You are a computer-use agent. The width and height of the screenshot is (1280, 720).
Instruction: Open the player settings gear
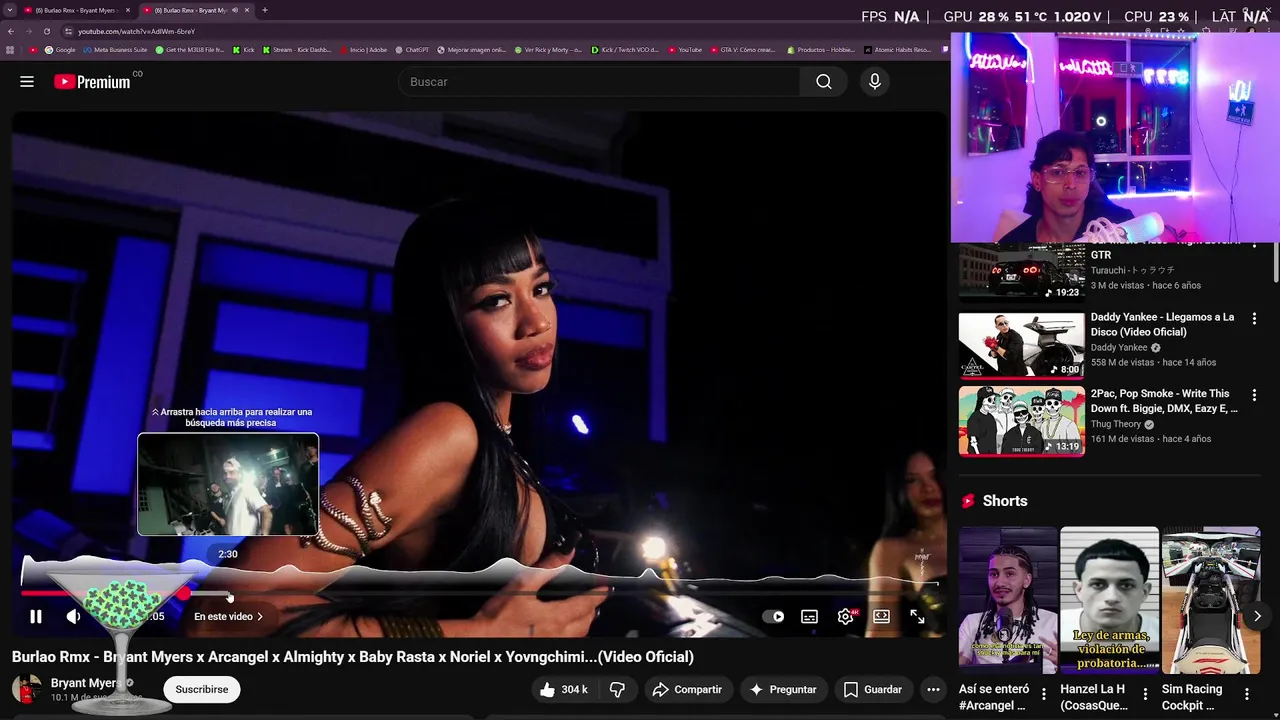(846, 617)
